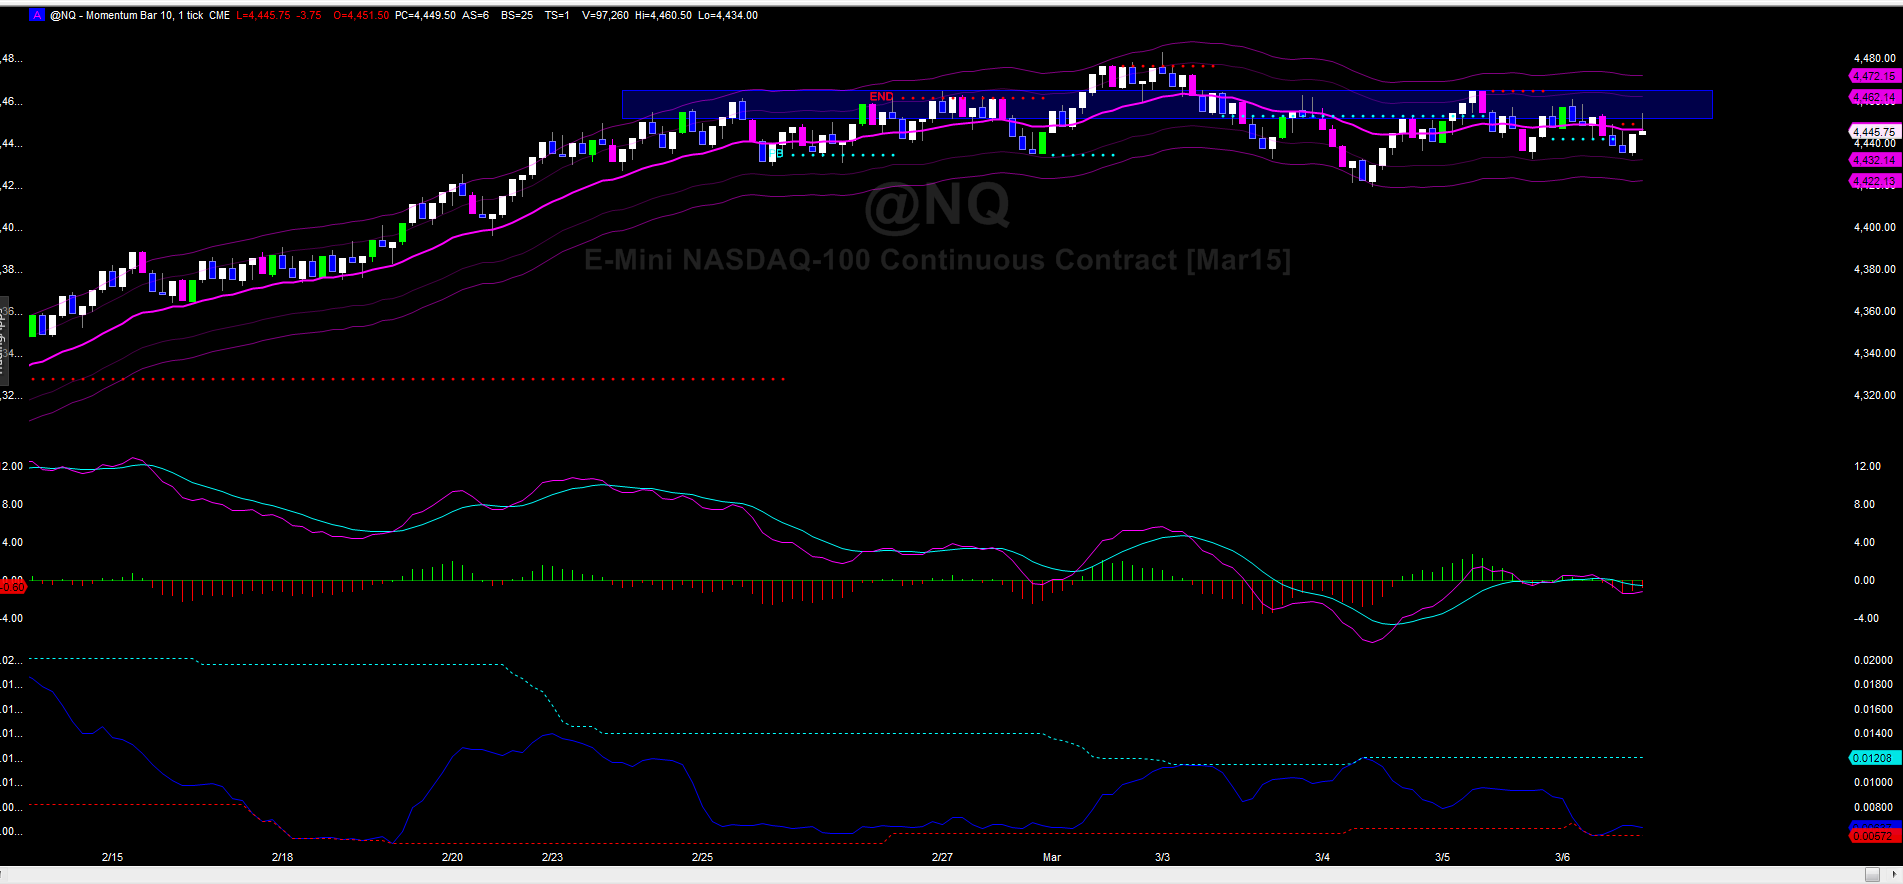
Task: Click the previous close "PC=4,449.50"
Action: (x=425, y=15)
